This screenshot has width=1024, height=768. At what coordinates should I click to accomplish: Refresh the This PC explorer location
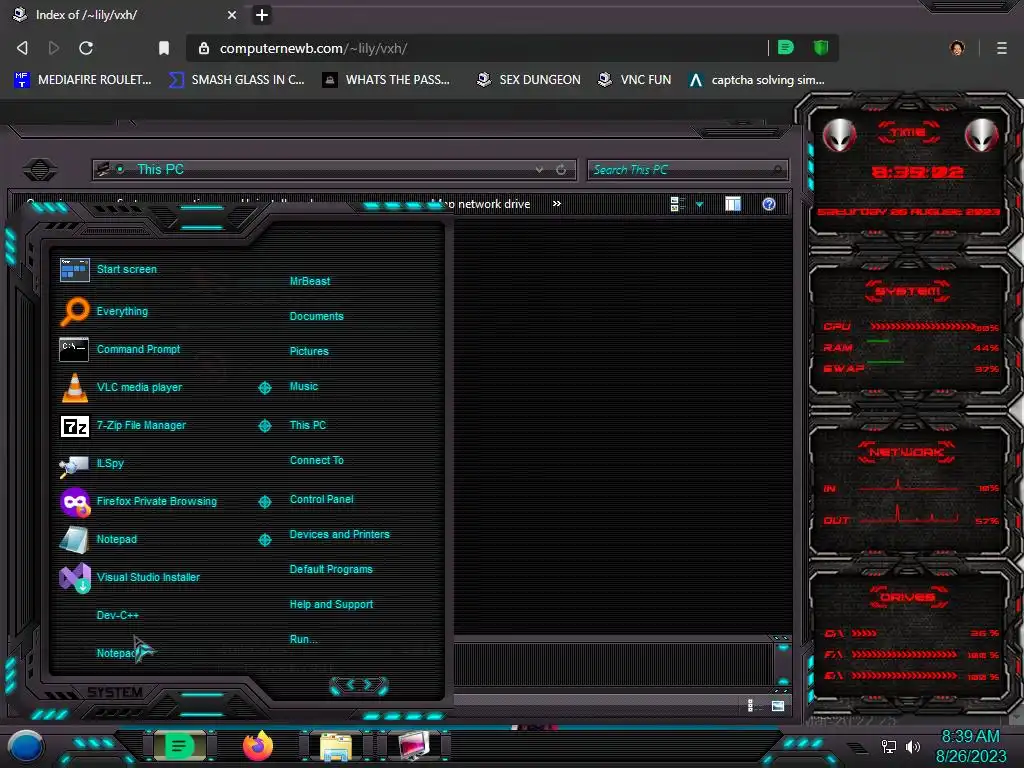[561, 170]
